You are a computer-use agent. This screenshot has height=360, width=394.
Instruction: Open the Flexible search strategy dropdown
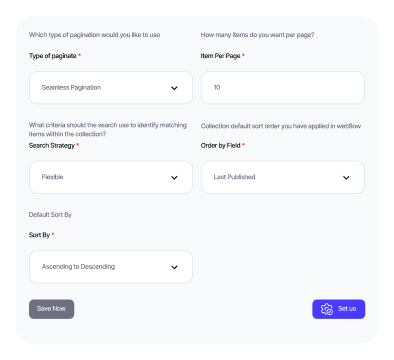point(111,177)
